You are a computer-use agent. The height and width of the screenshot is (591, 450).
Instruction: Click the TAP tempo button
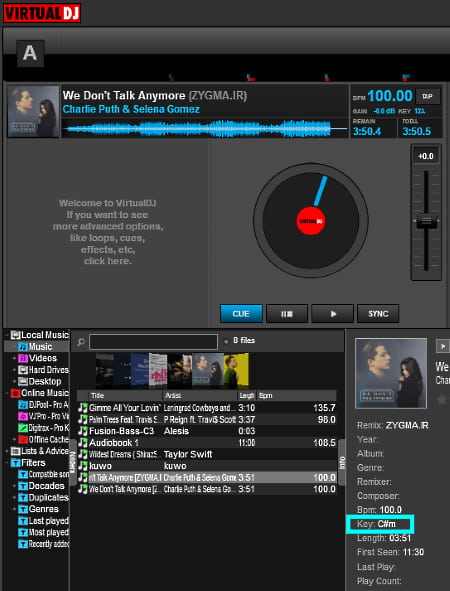427,96
